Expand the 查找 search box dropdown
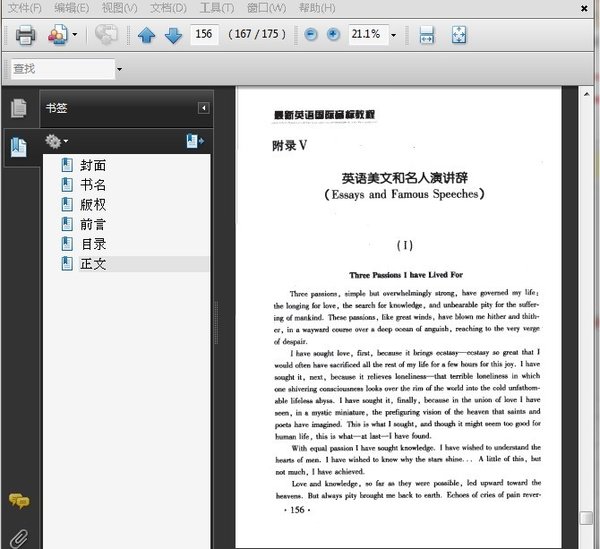Image resolution: width=600 pixels, height=549 pixels. (119, 70)
